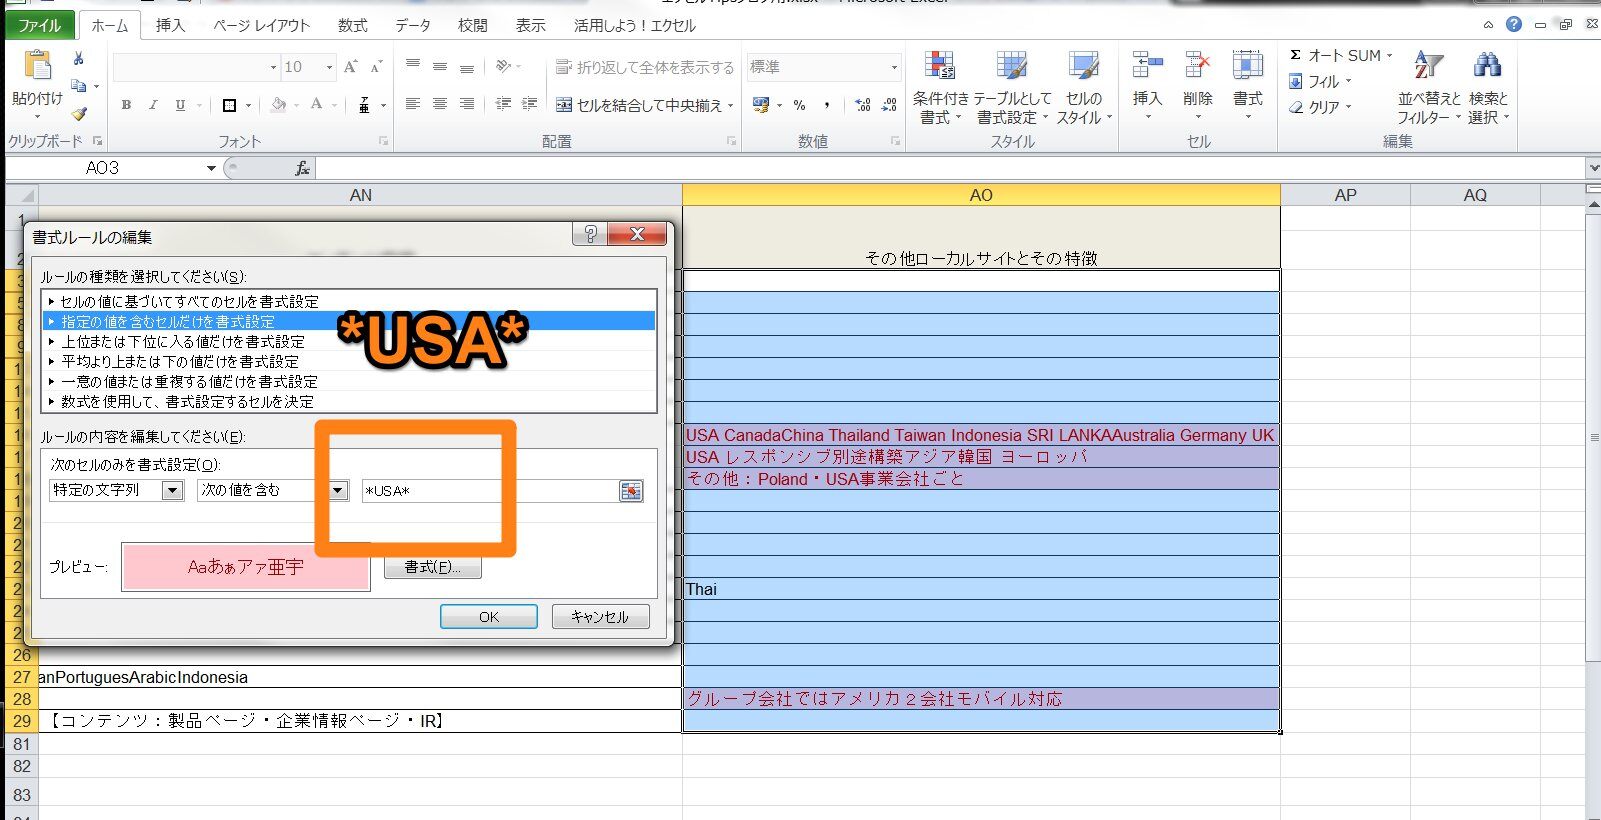This screenshot has width=1601, height=820.
Task: Click the range selector icon beside *USA* field
Action: tap(631, 491)
